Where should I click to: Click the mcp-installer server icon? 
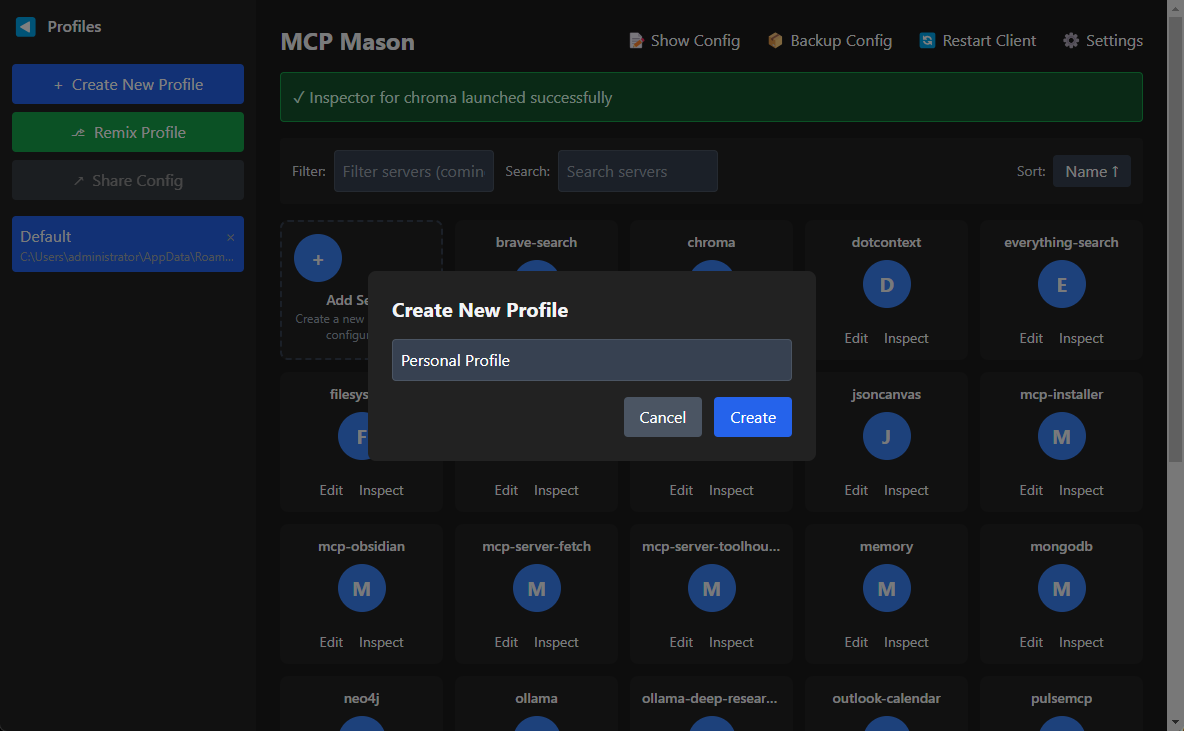(x=1061, y=436)
